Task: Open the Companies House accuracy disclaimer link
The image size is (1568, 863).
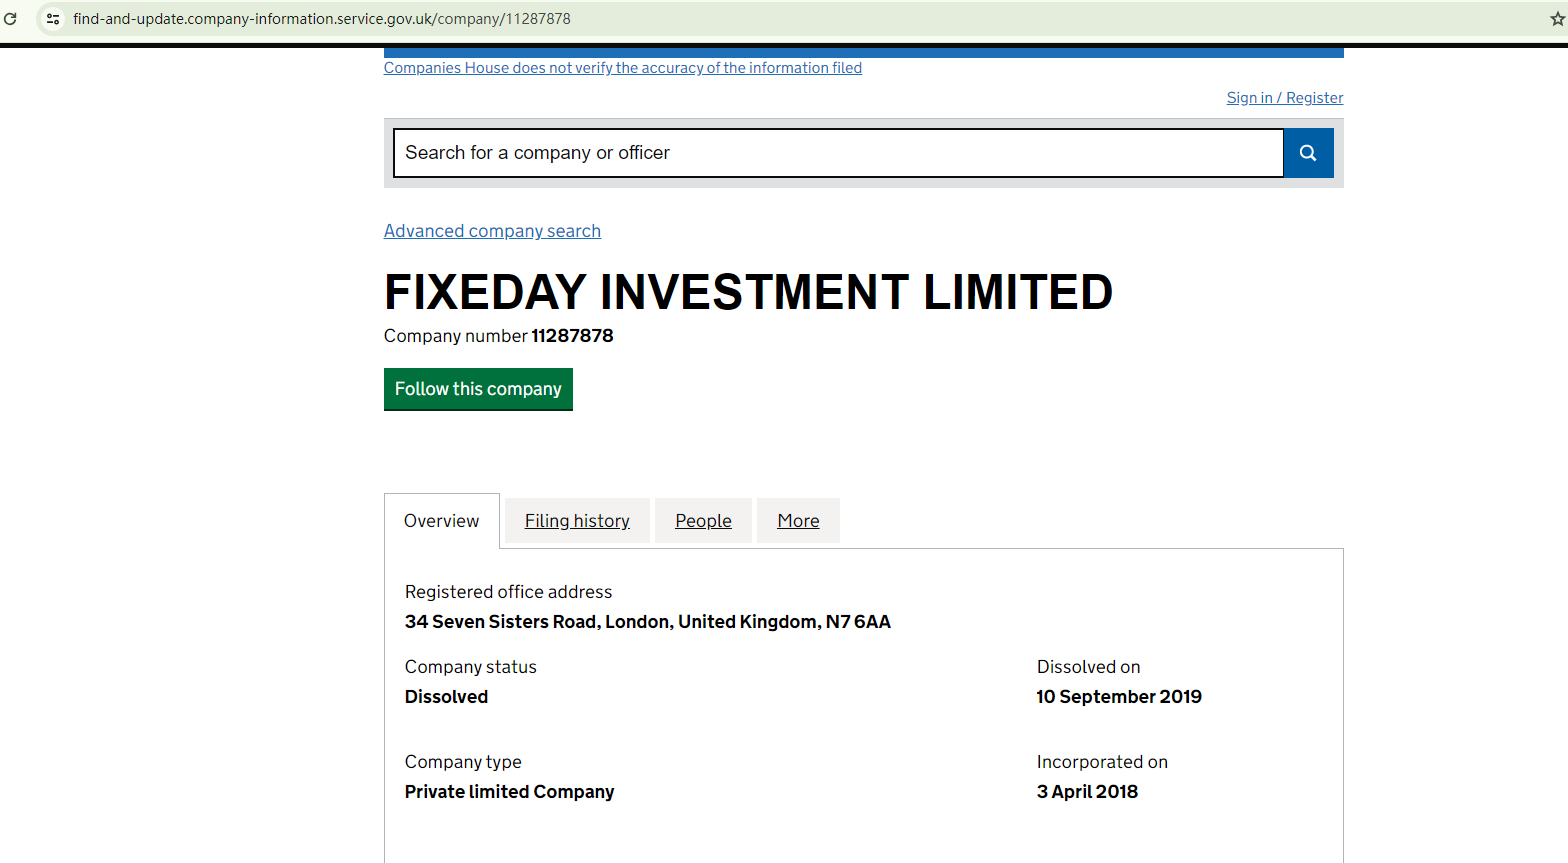Action: tap(622, 68)
